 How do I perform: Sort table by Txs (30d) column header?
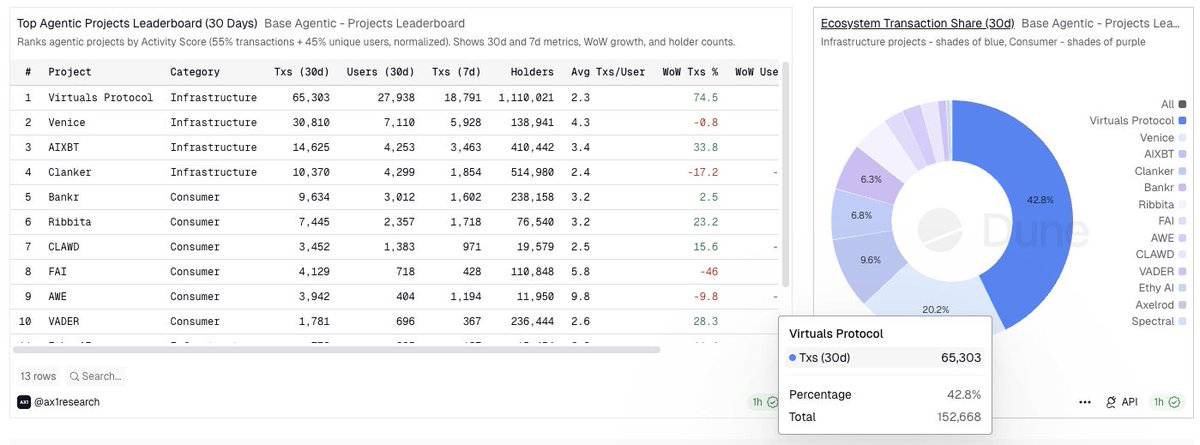pyautogui.click(x=302, y=72)
